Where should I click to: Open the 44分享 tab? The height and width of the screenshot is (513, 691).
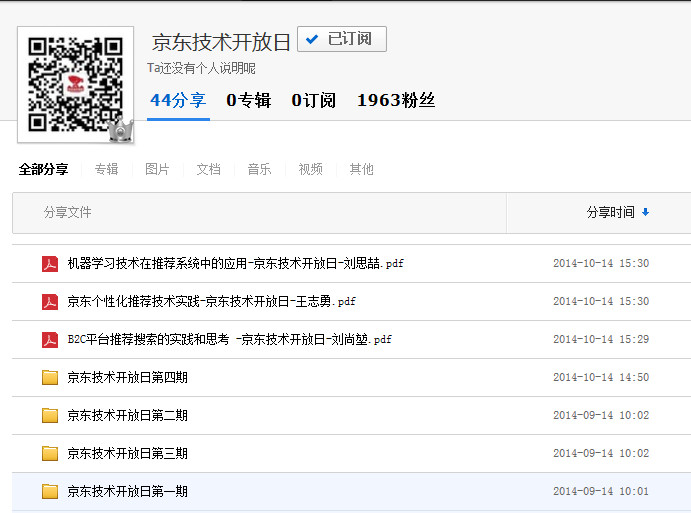tap(178, 100)
